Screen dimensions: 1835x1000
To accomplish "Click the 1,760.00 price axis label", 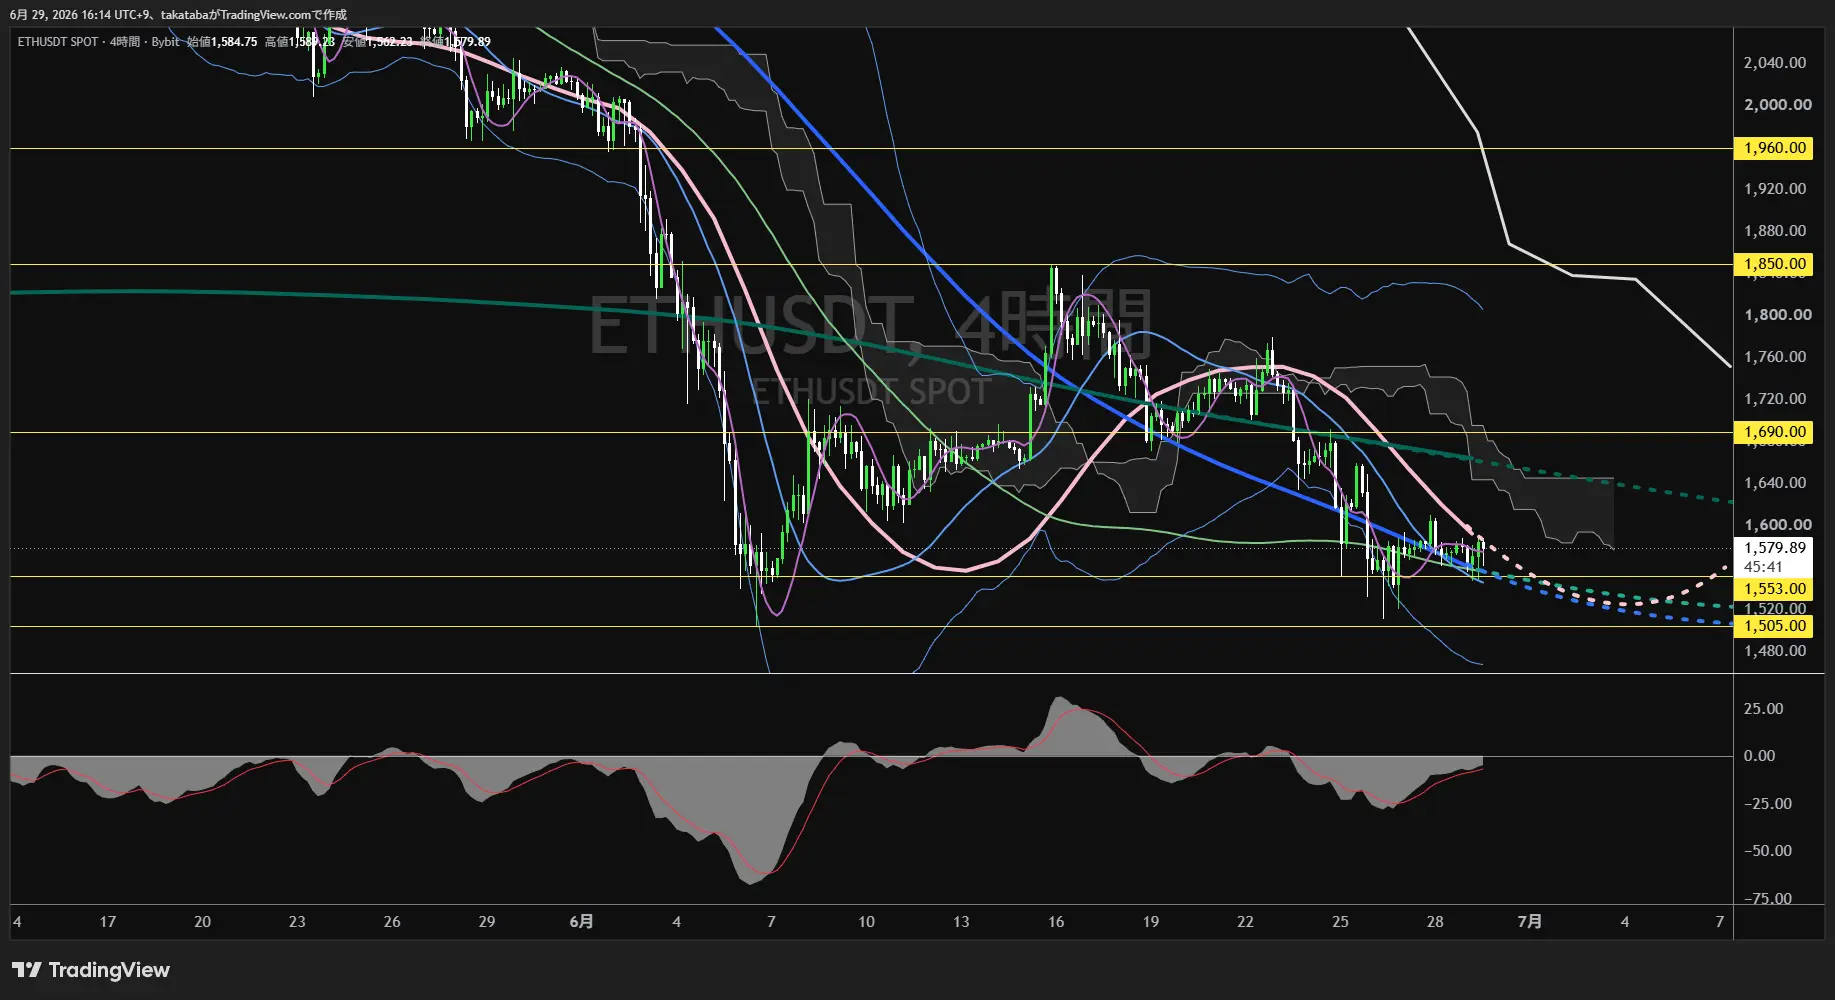I will 1775,357.
